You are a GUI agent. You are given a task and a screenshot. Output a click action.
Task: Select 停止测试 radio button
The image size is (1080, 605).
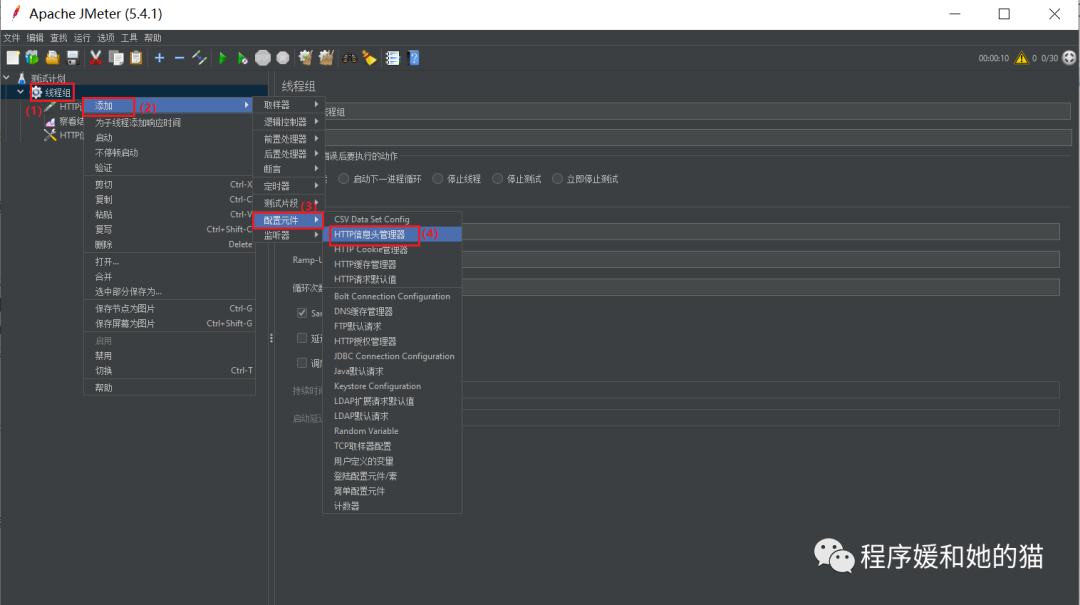click(497, 178)
